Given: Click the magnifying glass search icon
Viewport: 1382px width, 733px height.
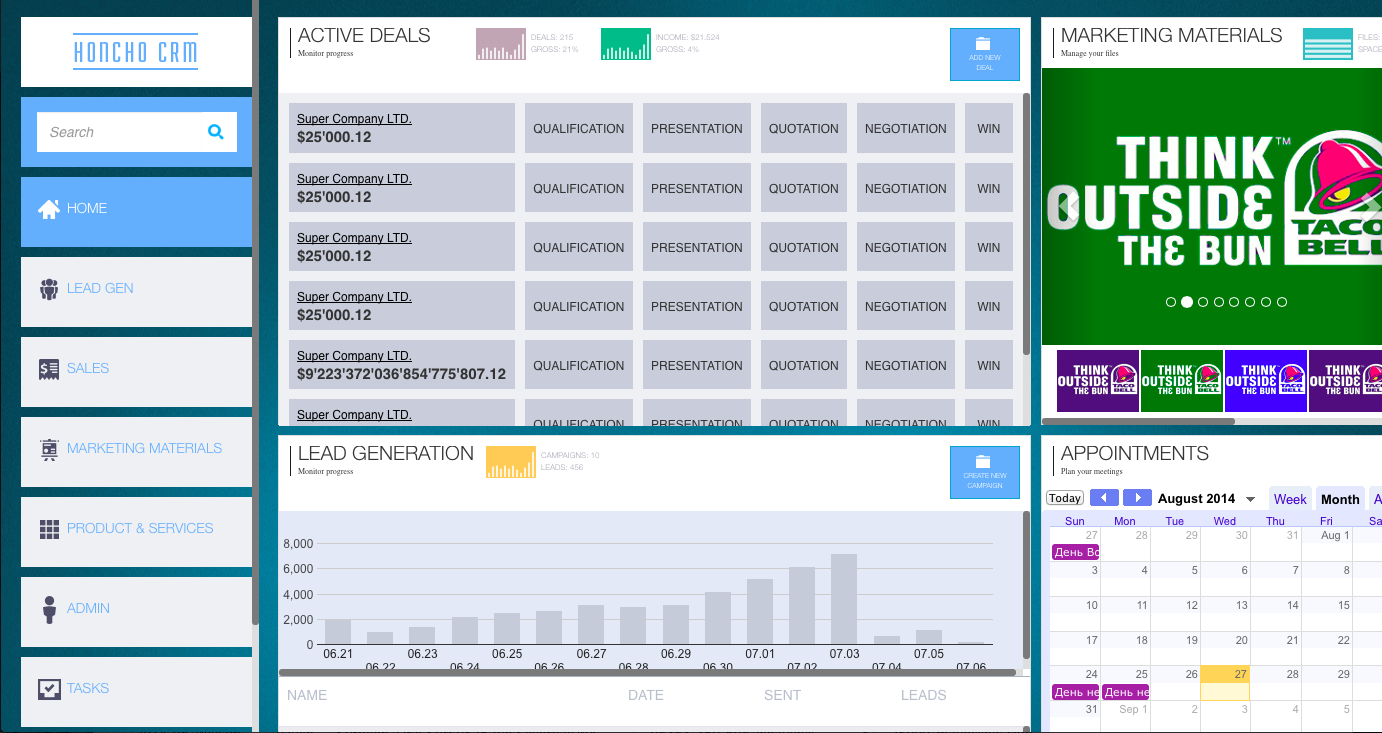Looking at the screenshot, I should [x=215, y=131].
